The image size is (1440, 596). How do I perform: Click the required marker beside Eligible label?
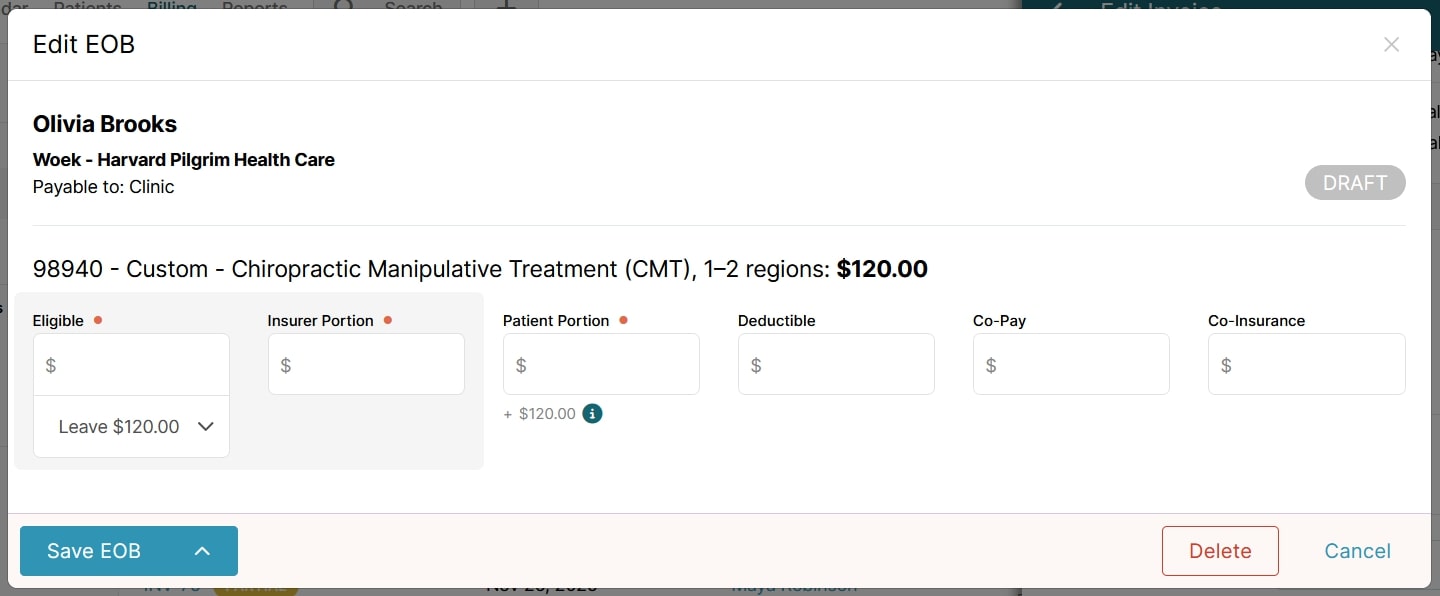(98, 320)
